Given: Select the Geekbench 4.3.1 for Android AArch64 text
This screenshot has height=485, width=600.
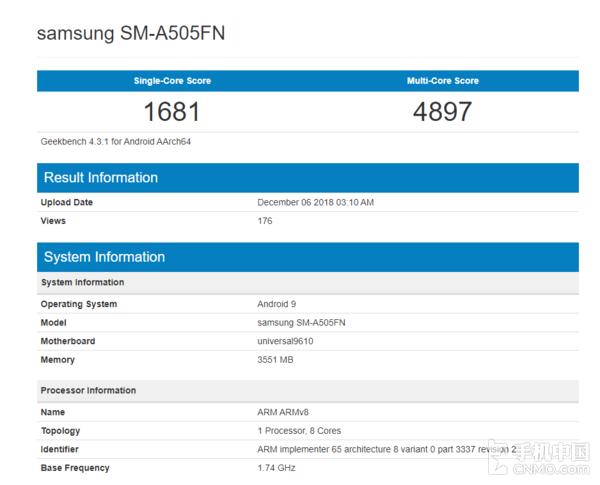Looking at the screenshot, I should (116, 142).
